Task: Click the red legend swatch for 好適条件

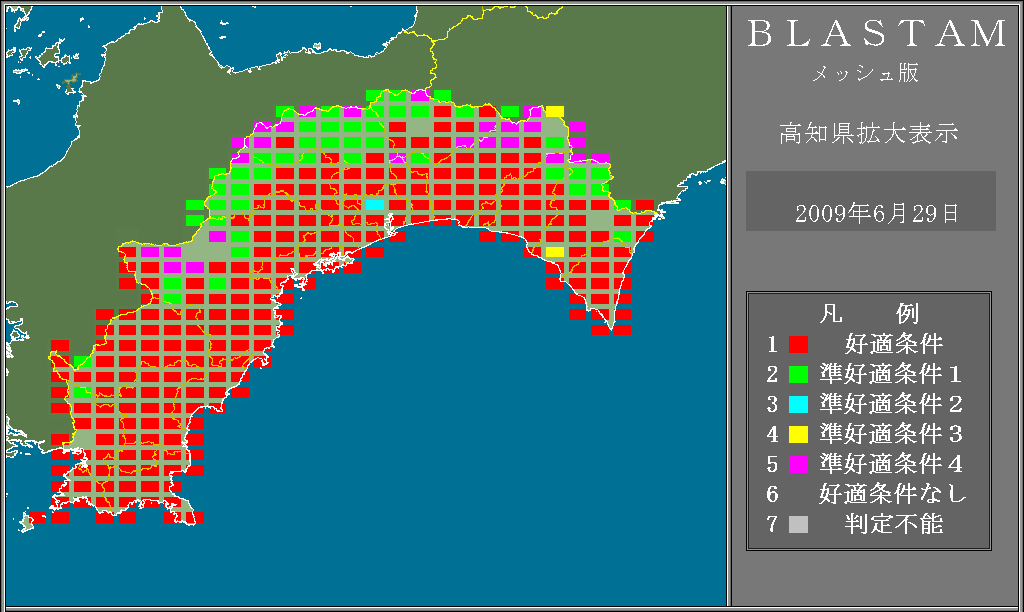Action: (x=798, y=344)
